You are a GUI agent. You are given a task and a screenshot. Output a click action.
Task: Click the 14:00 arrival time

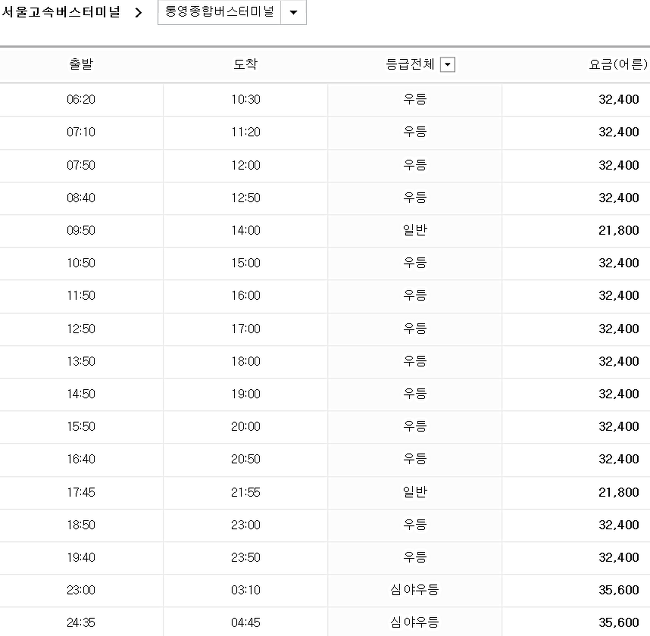246,231
